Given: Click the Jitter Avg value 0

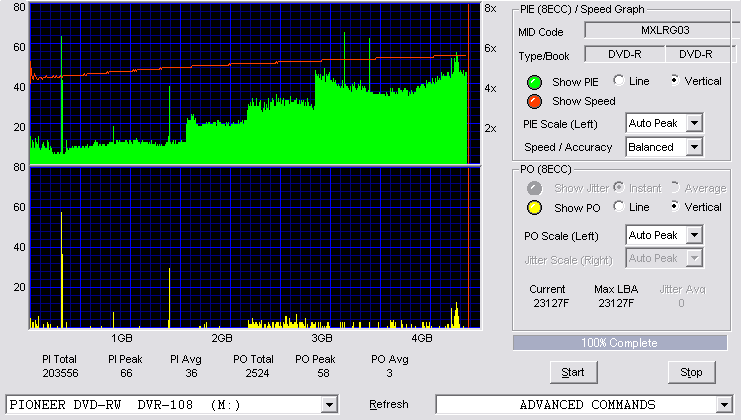Looking at the screenshot, I should coord(681,303).
